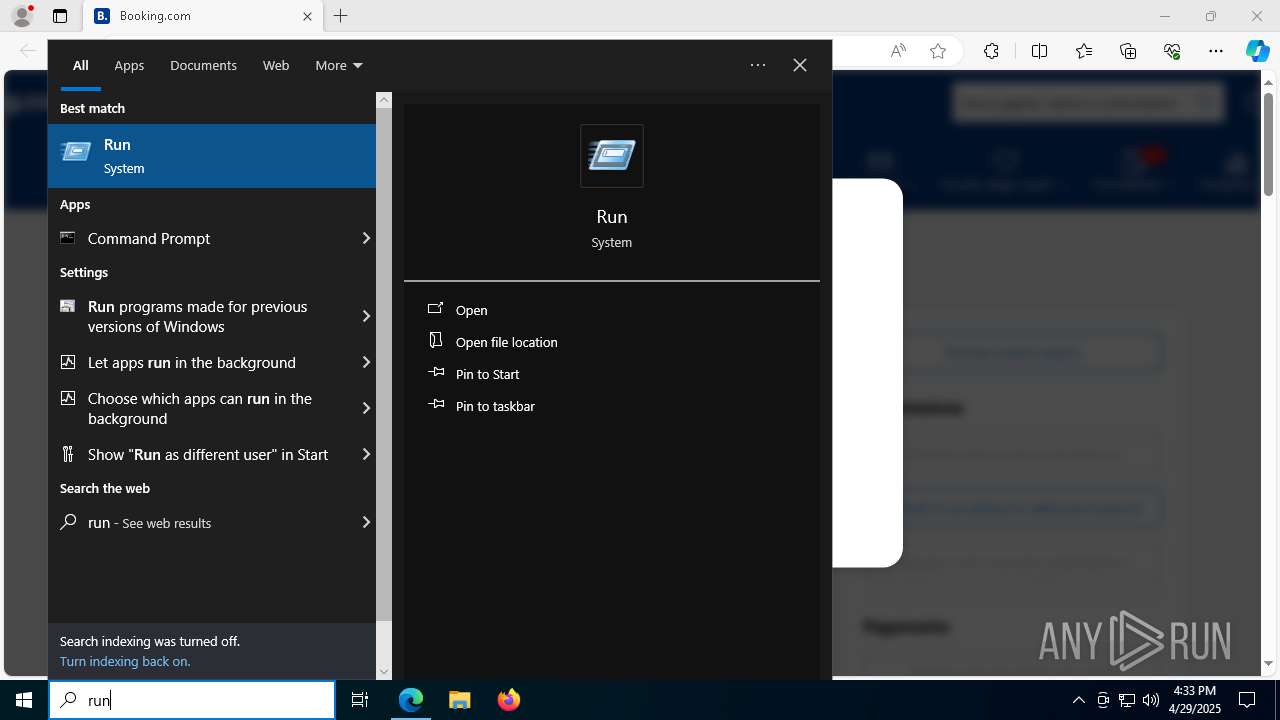Open Edge Browser essentials icon
This screenshot has width=1280, height=720.
[1172, 51]
